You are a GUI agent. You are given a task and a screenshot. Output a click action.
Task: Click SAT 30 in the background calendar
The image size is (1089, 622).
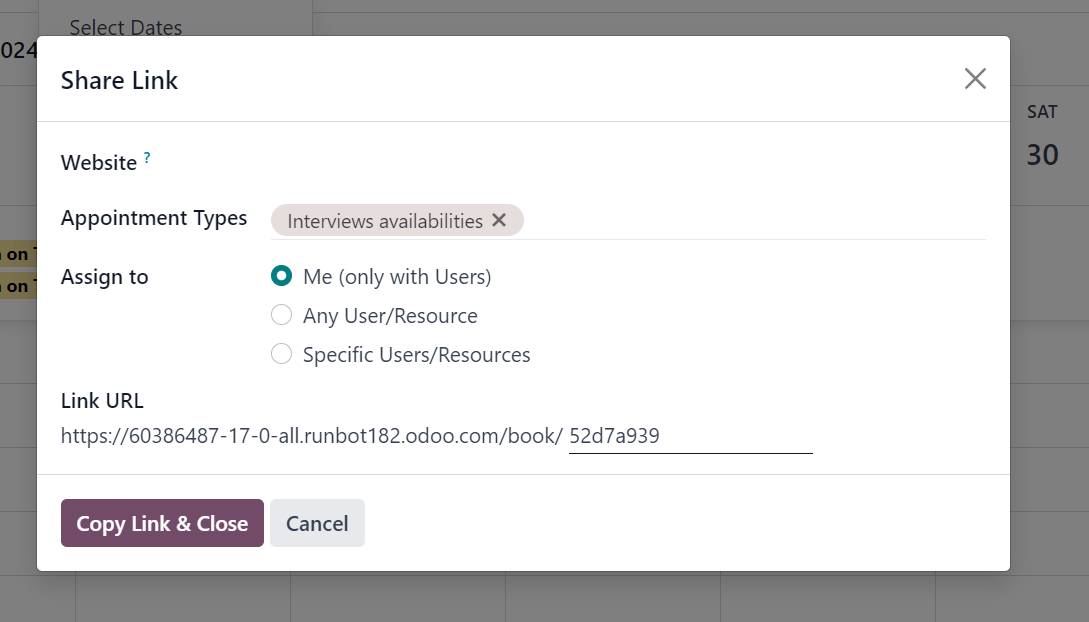pyautogui.click(x=1042, y=137)
